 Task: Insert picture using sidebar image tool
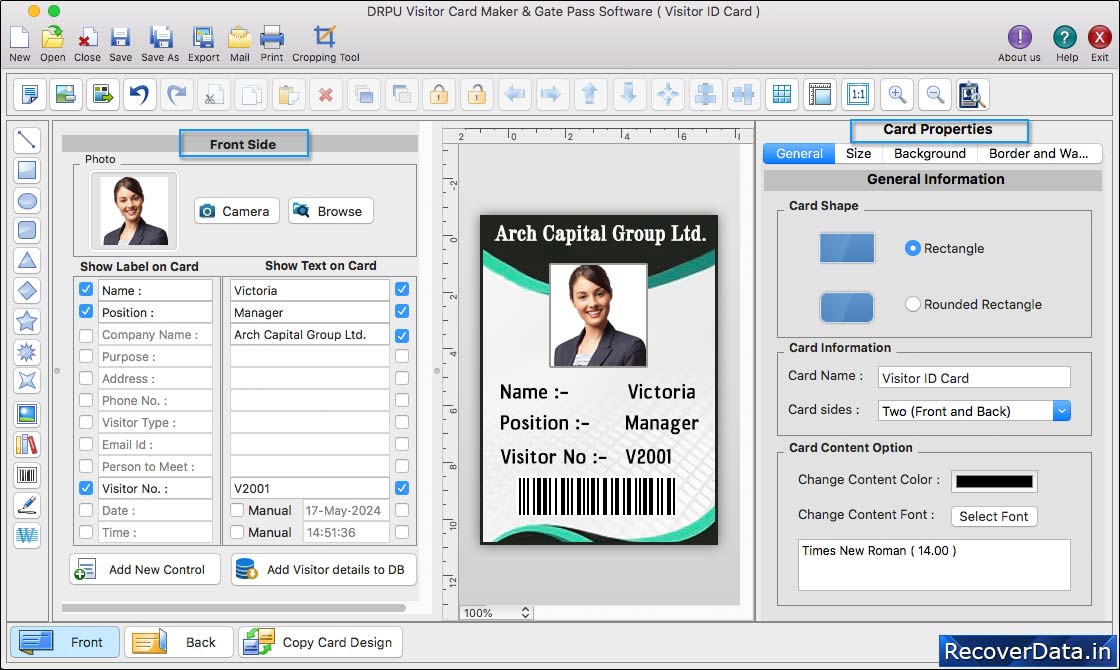click(x=27, y=414)
